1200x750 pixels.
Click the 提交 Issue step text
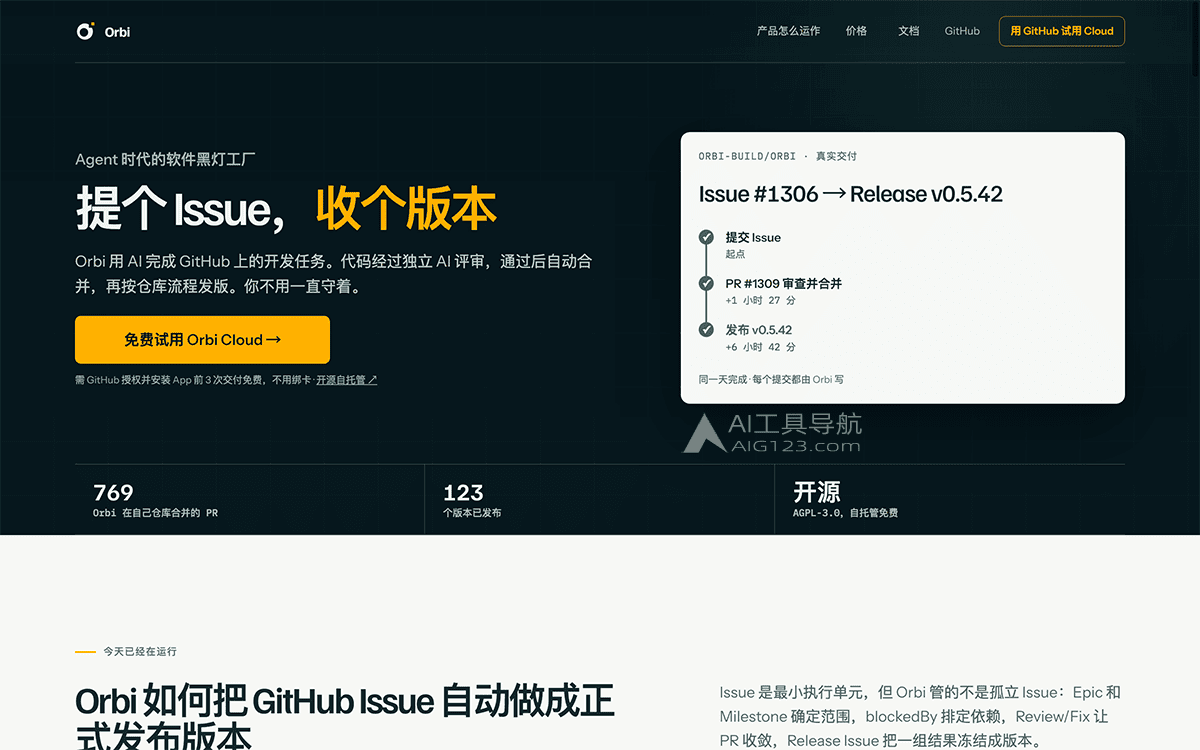753,237
